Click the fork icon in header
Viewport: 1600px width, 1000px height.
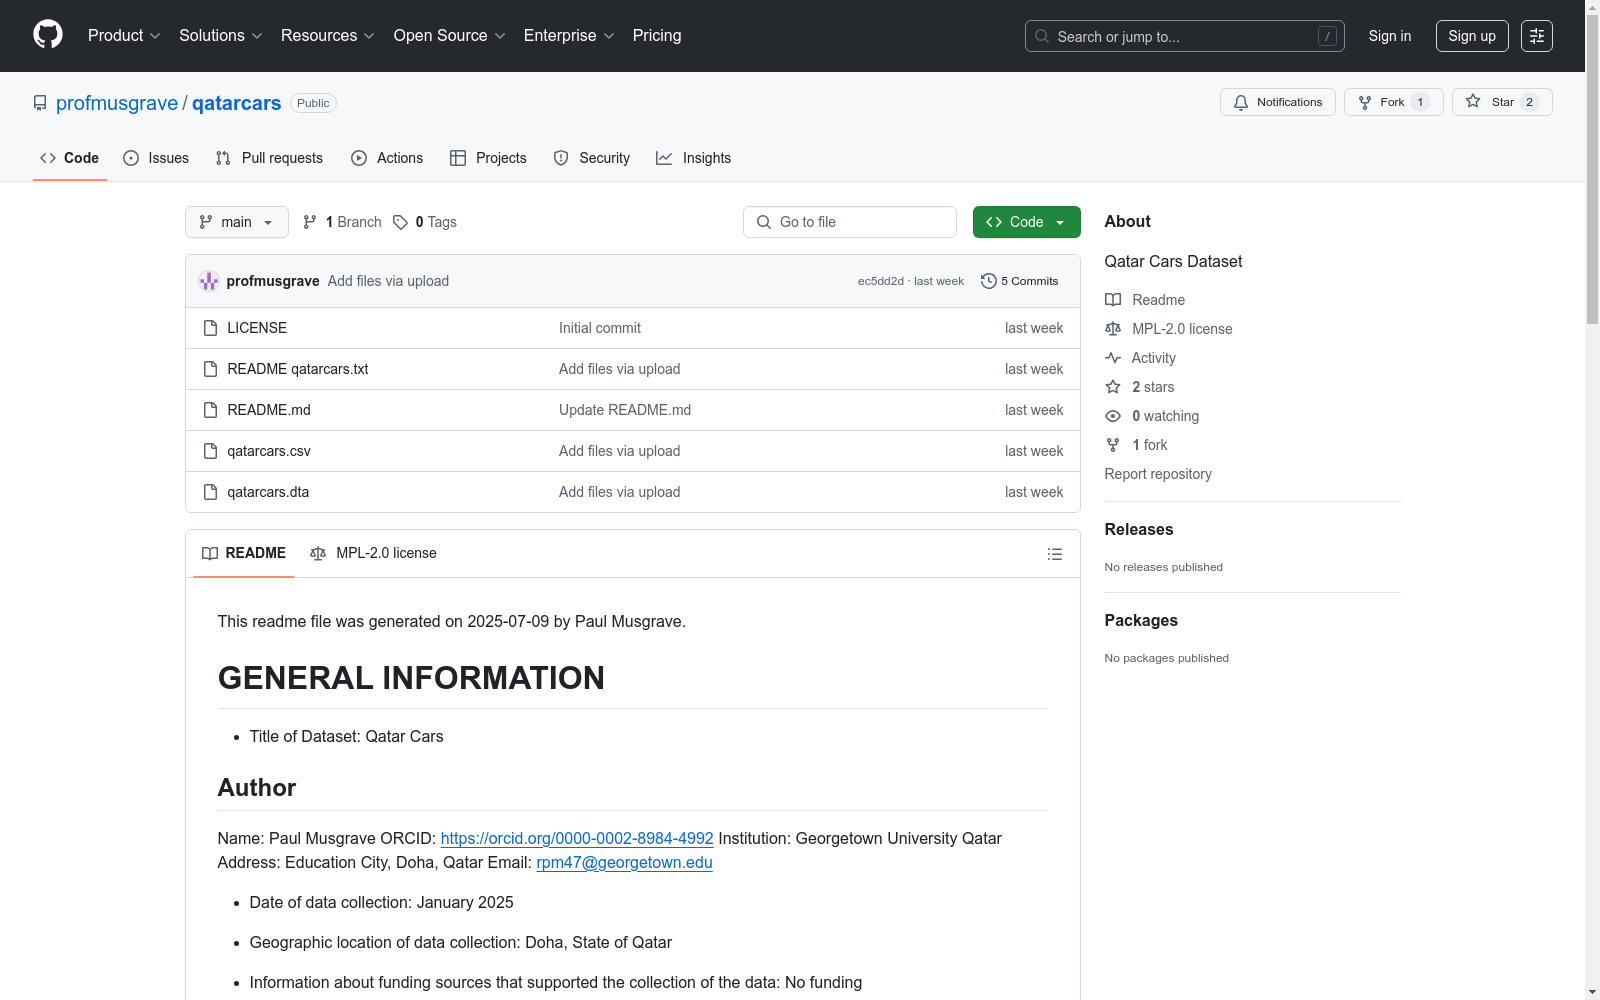[x=1365, y=102]
